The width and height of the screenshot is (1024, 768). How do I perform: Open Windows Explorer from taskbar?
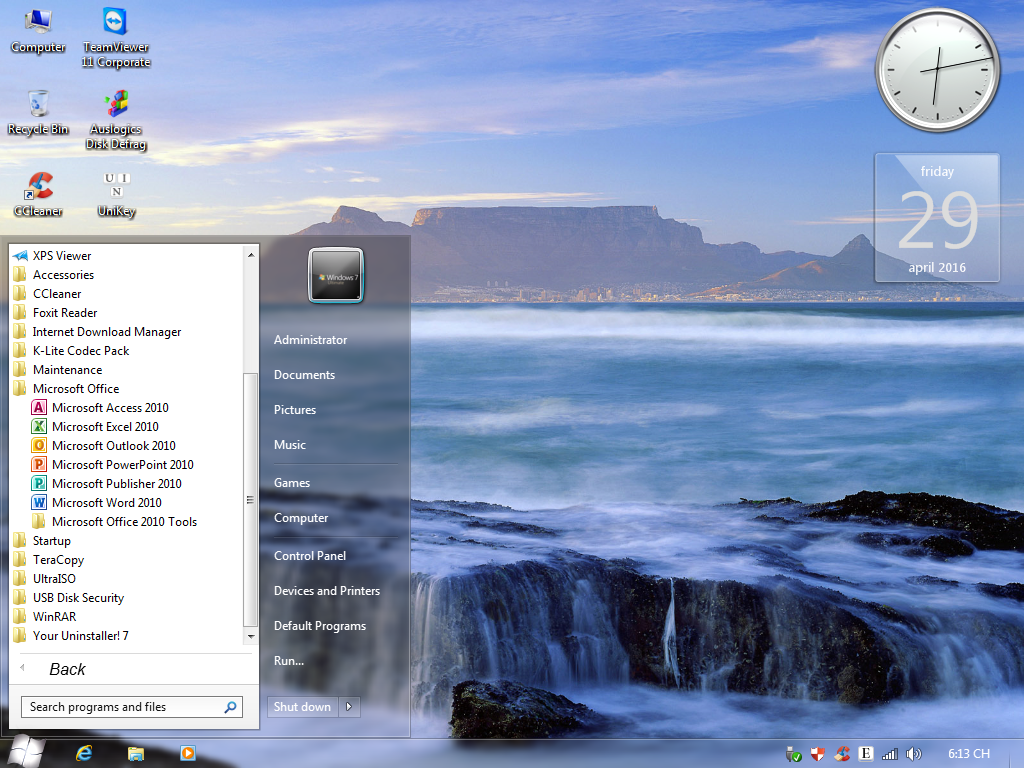pyautogui.click(x=135, y=753)
